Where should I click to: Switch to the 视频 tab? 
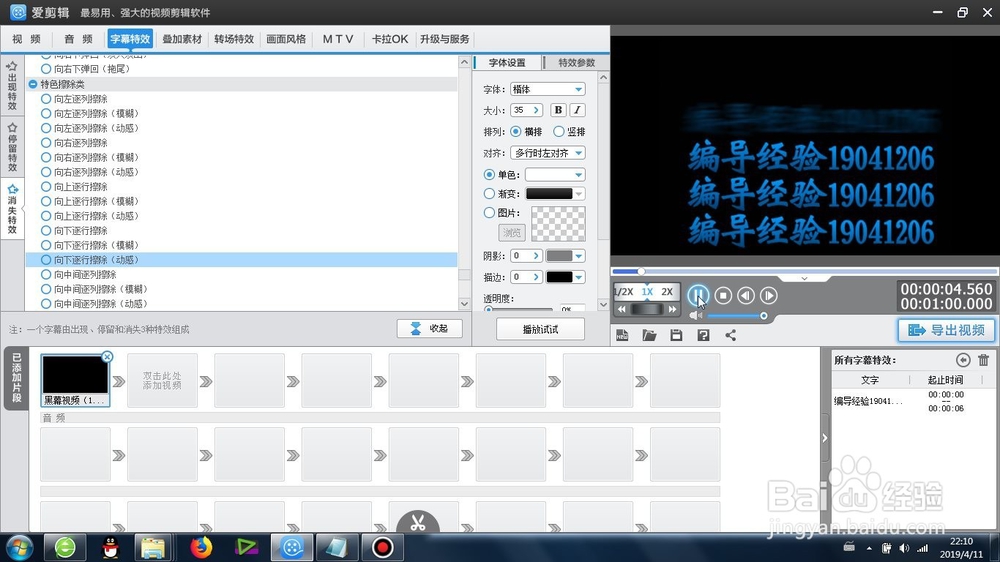(x=26, y=39)
